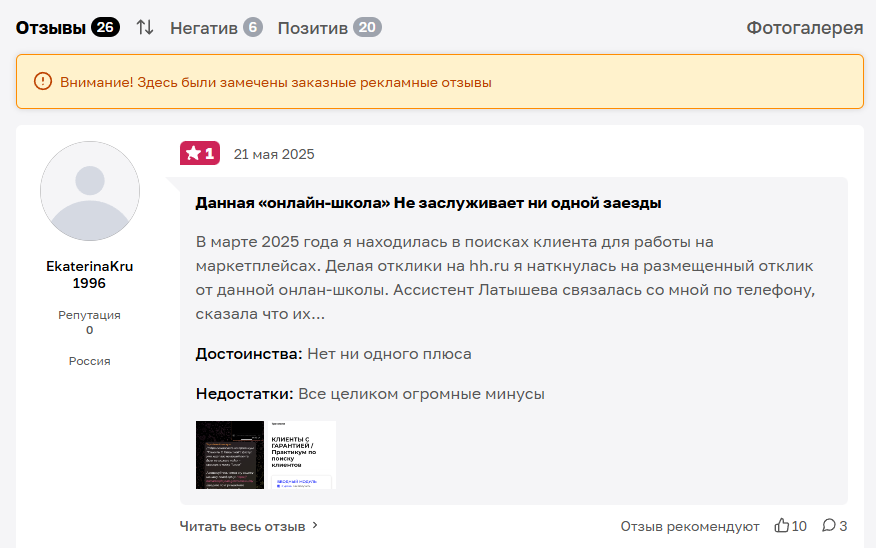Open the EkaterinaKru 1996 profile link

pos(89,274)
